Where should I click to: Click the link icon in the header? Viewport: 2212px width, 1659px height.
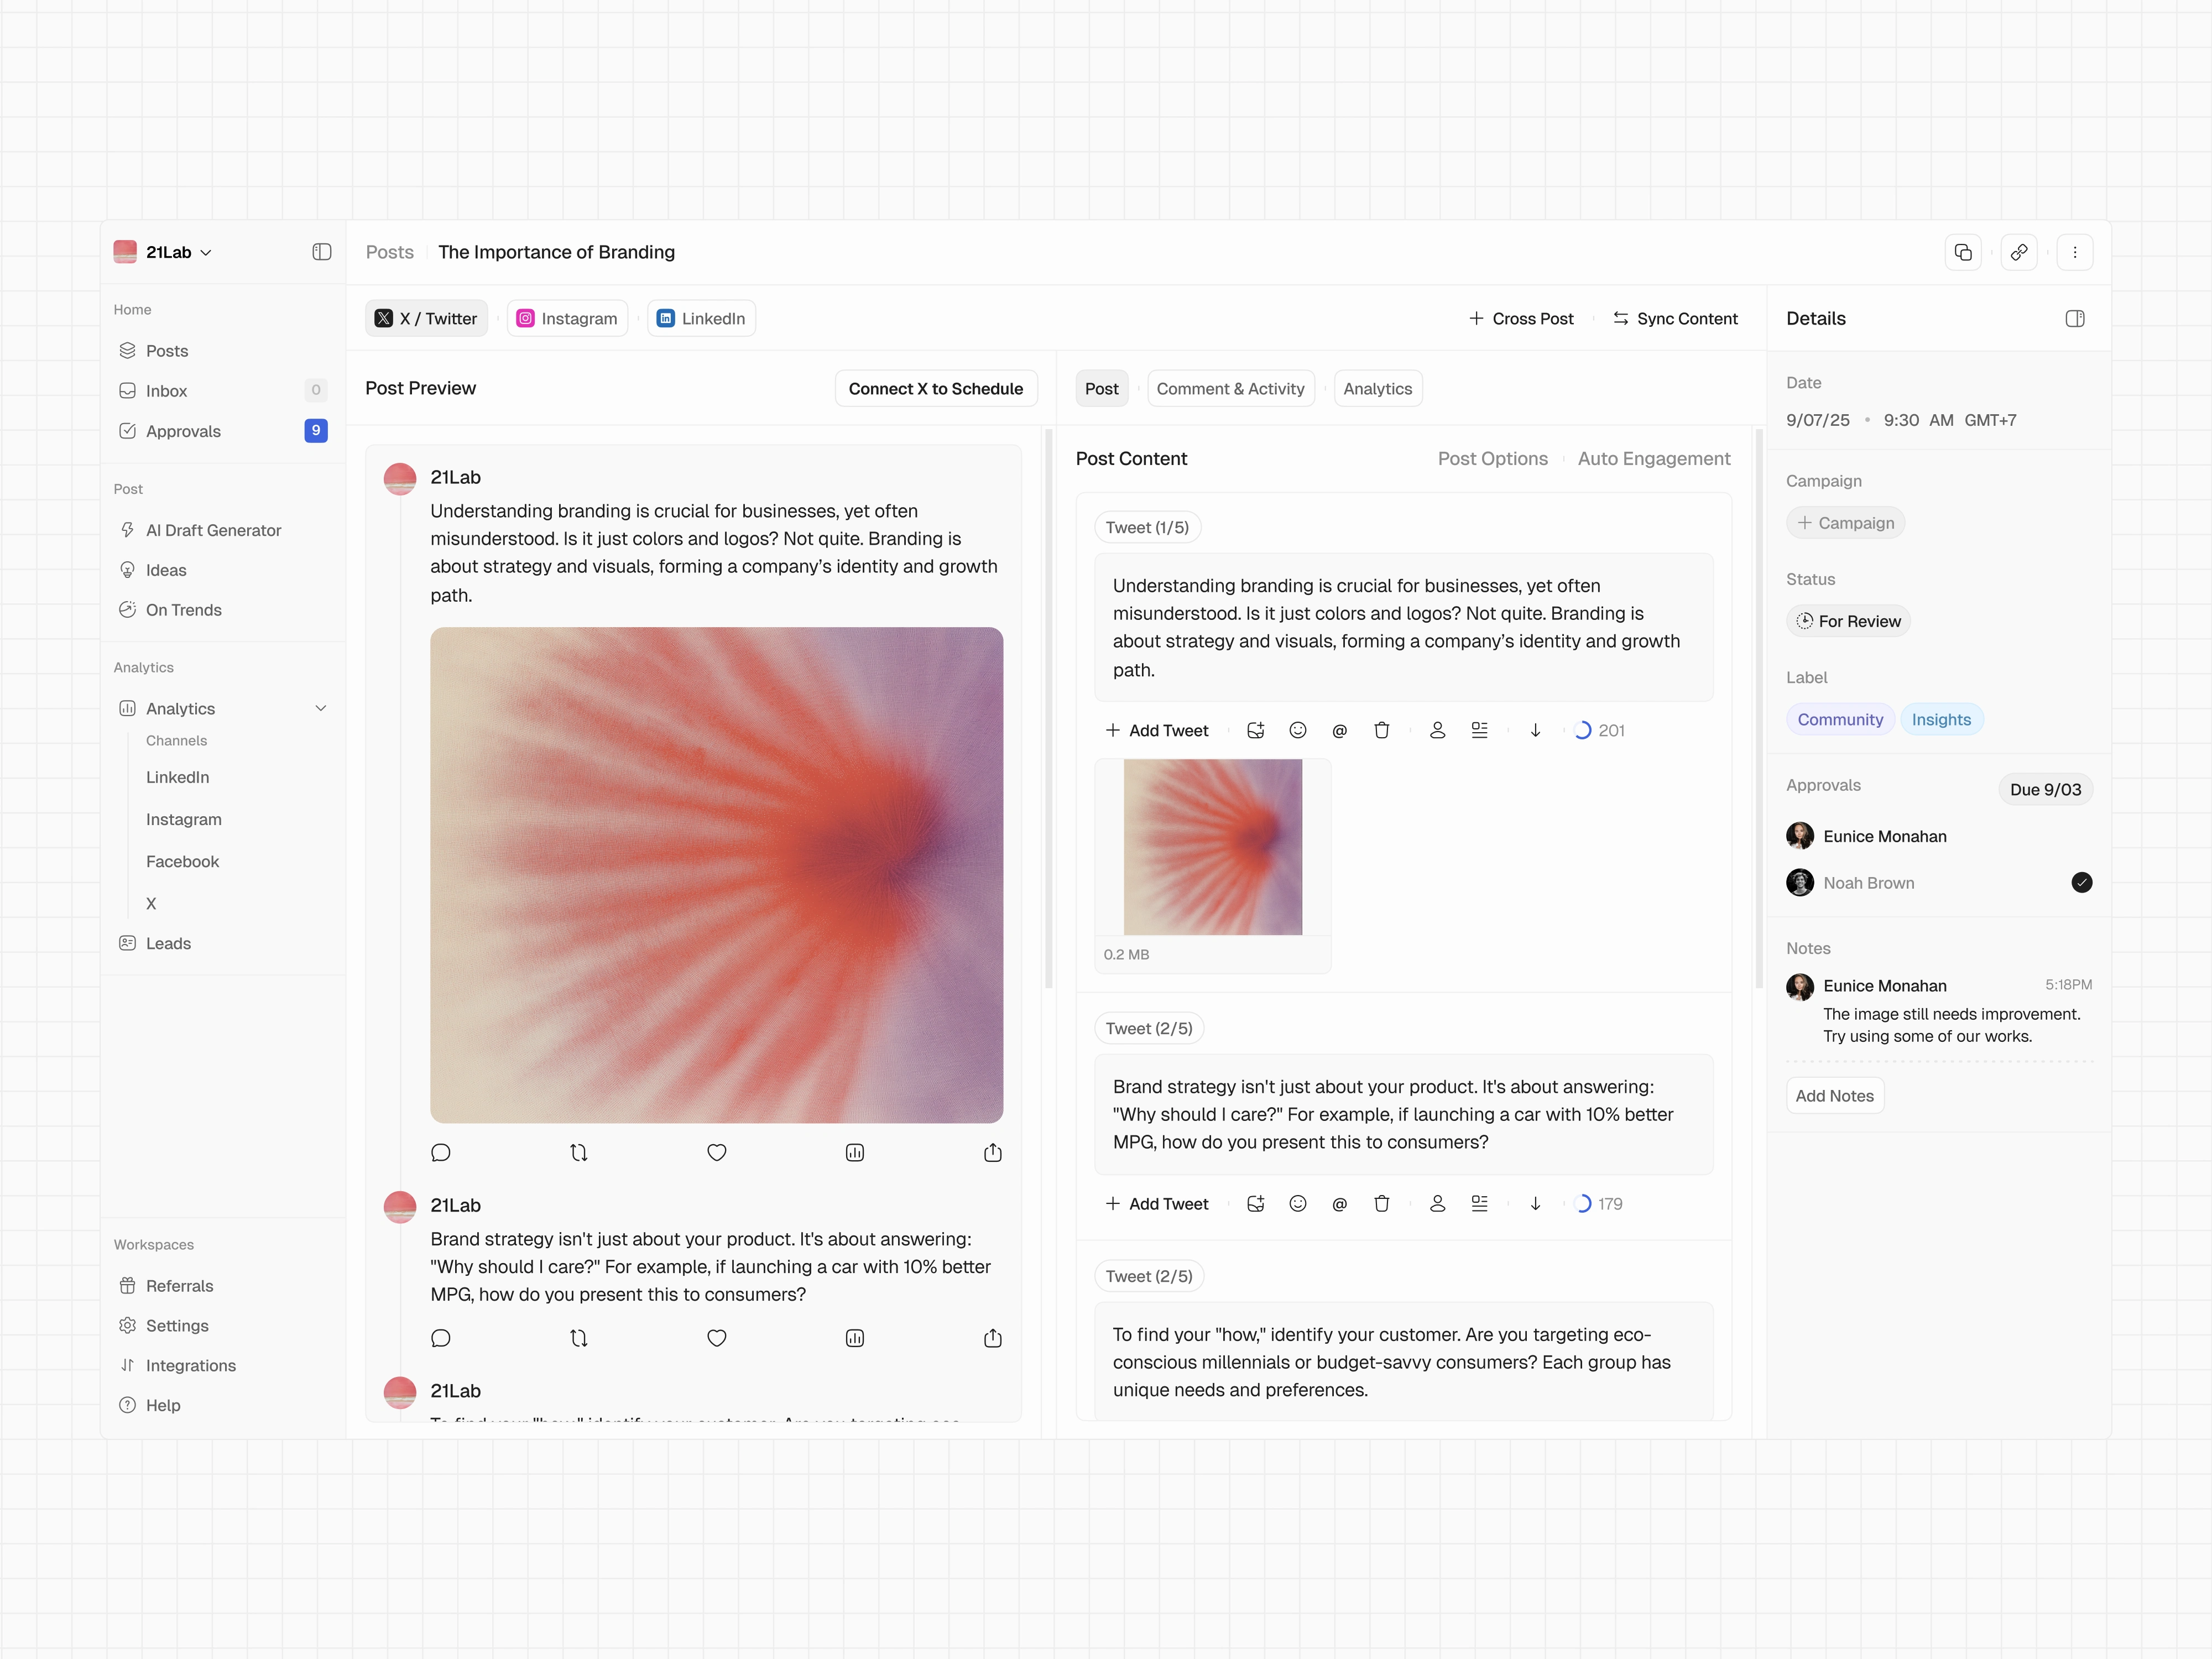tap(2019, 252)
